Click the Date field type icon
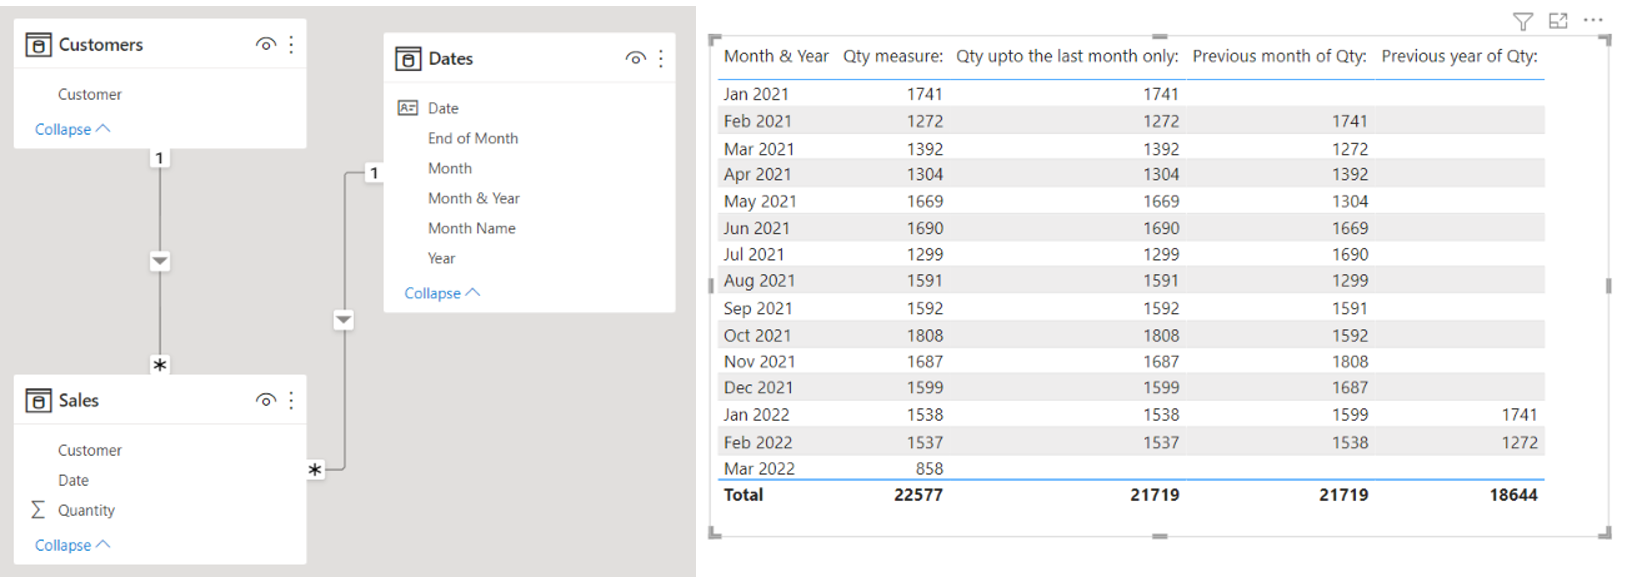Image resolution: width=1642 pixels, height=577 pixels. click(x=408, y=108)
